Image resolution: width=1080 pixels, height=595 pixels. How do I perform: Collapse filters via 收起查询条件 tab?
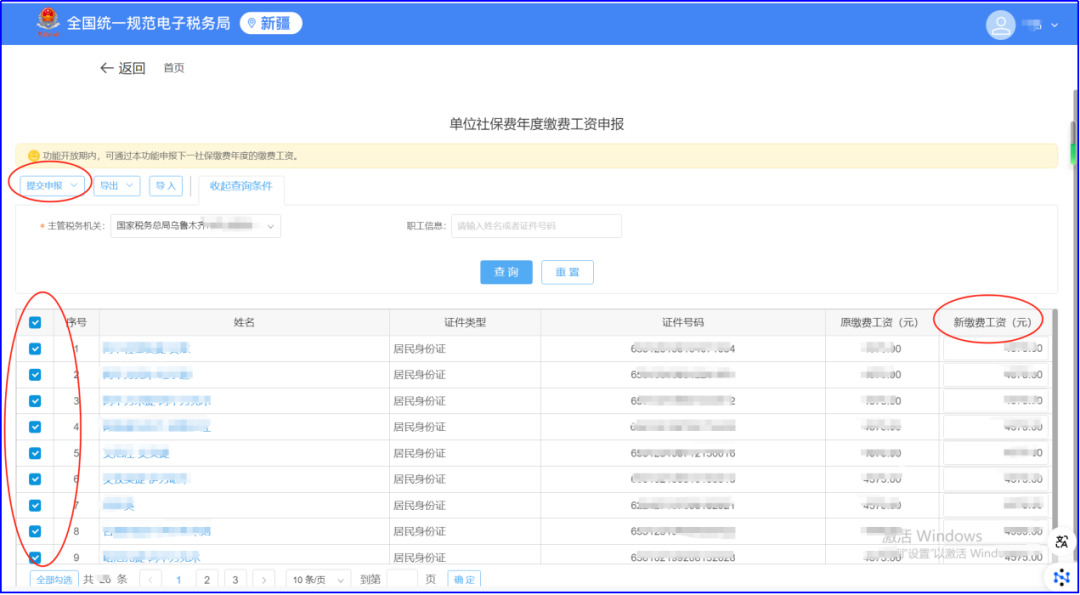[x=241, y=186]
